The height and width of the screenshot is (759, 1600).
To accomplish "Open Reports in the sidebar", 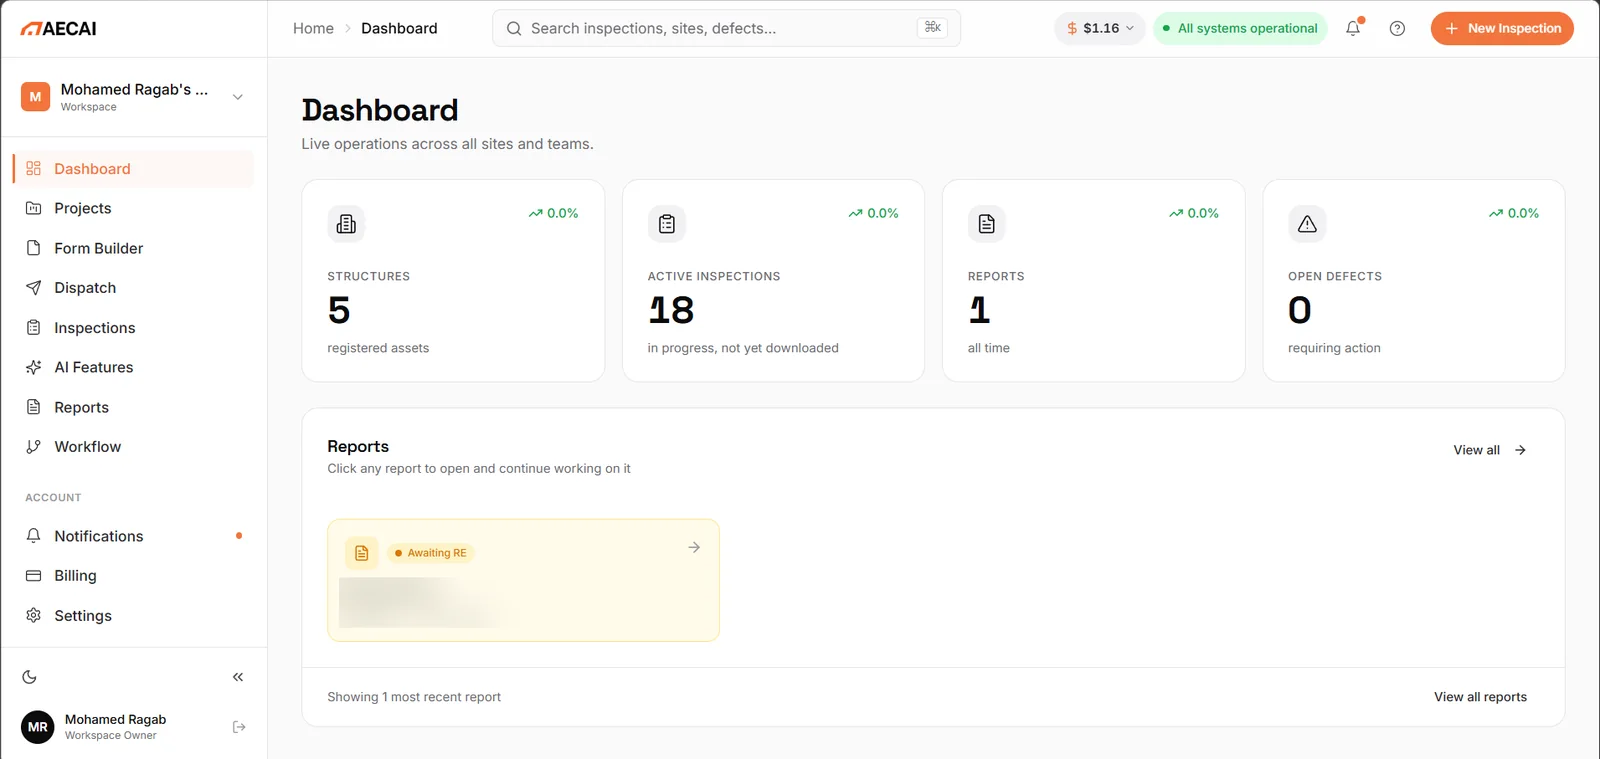I will (133, 407).
